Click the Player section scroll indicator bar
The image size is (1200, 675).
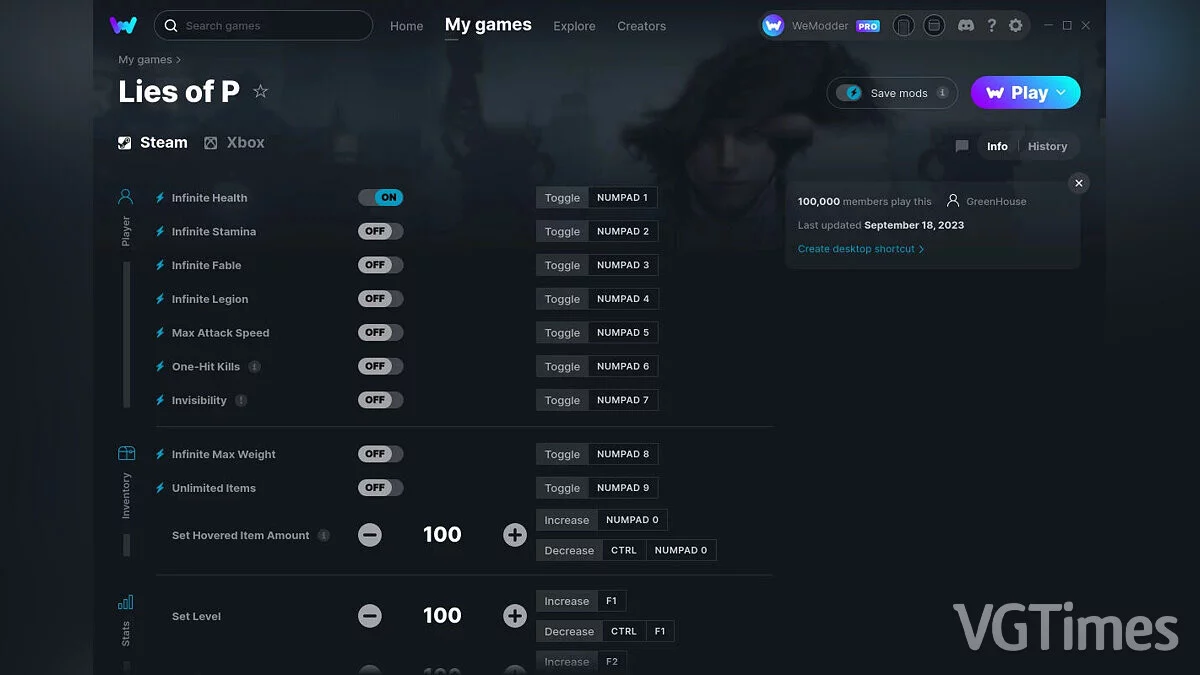(126, 334)
